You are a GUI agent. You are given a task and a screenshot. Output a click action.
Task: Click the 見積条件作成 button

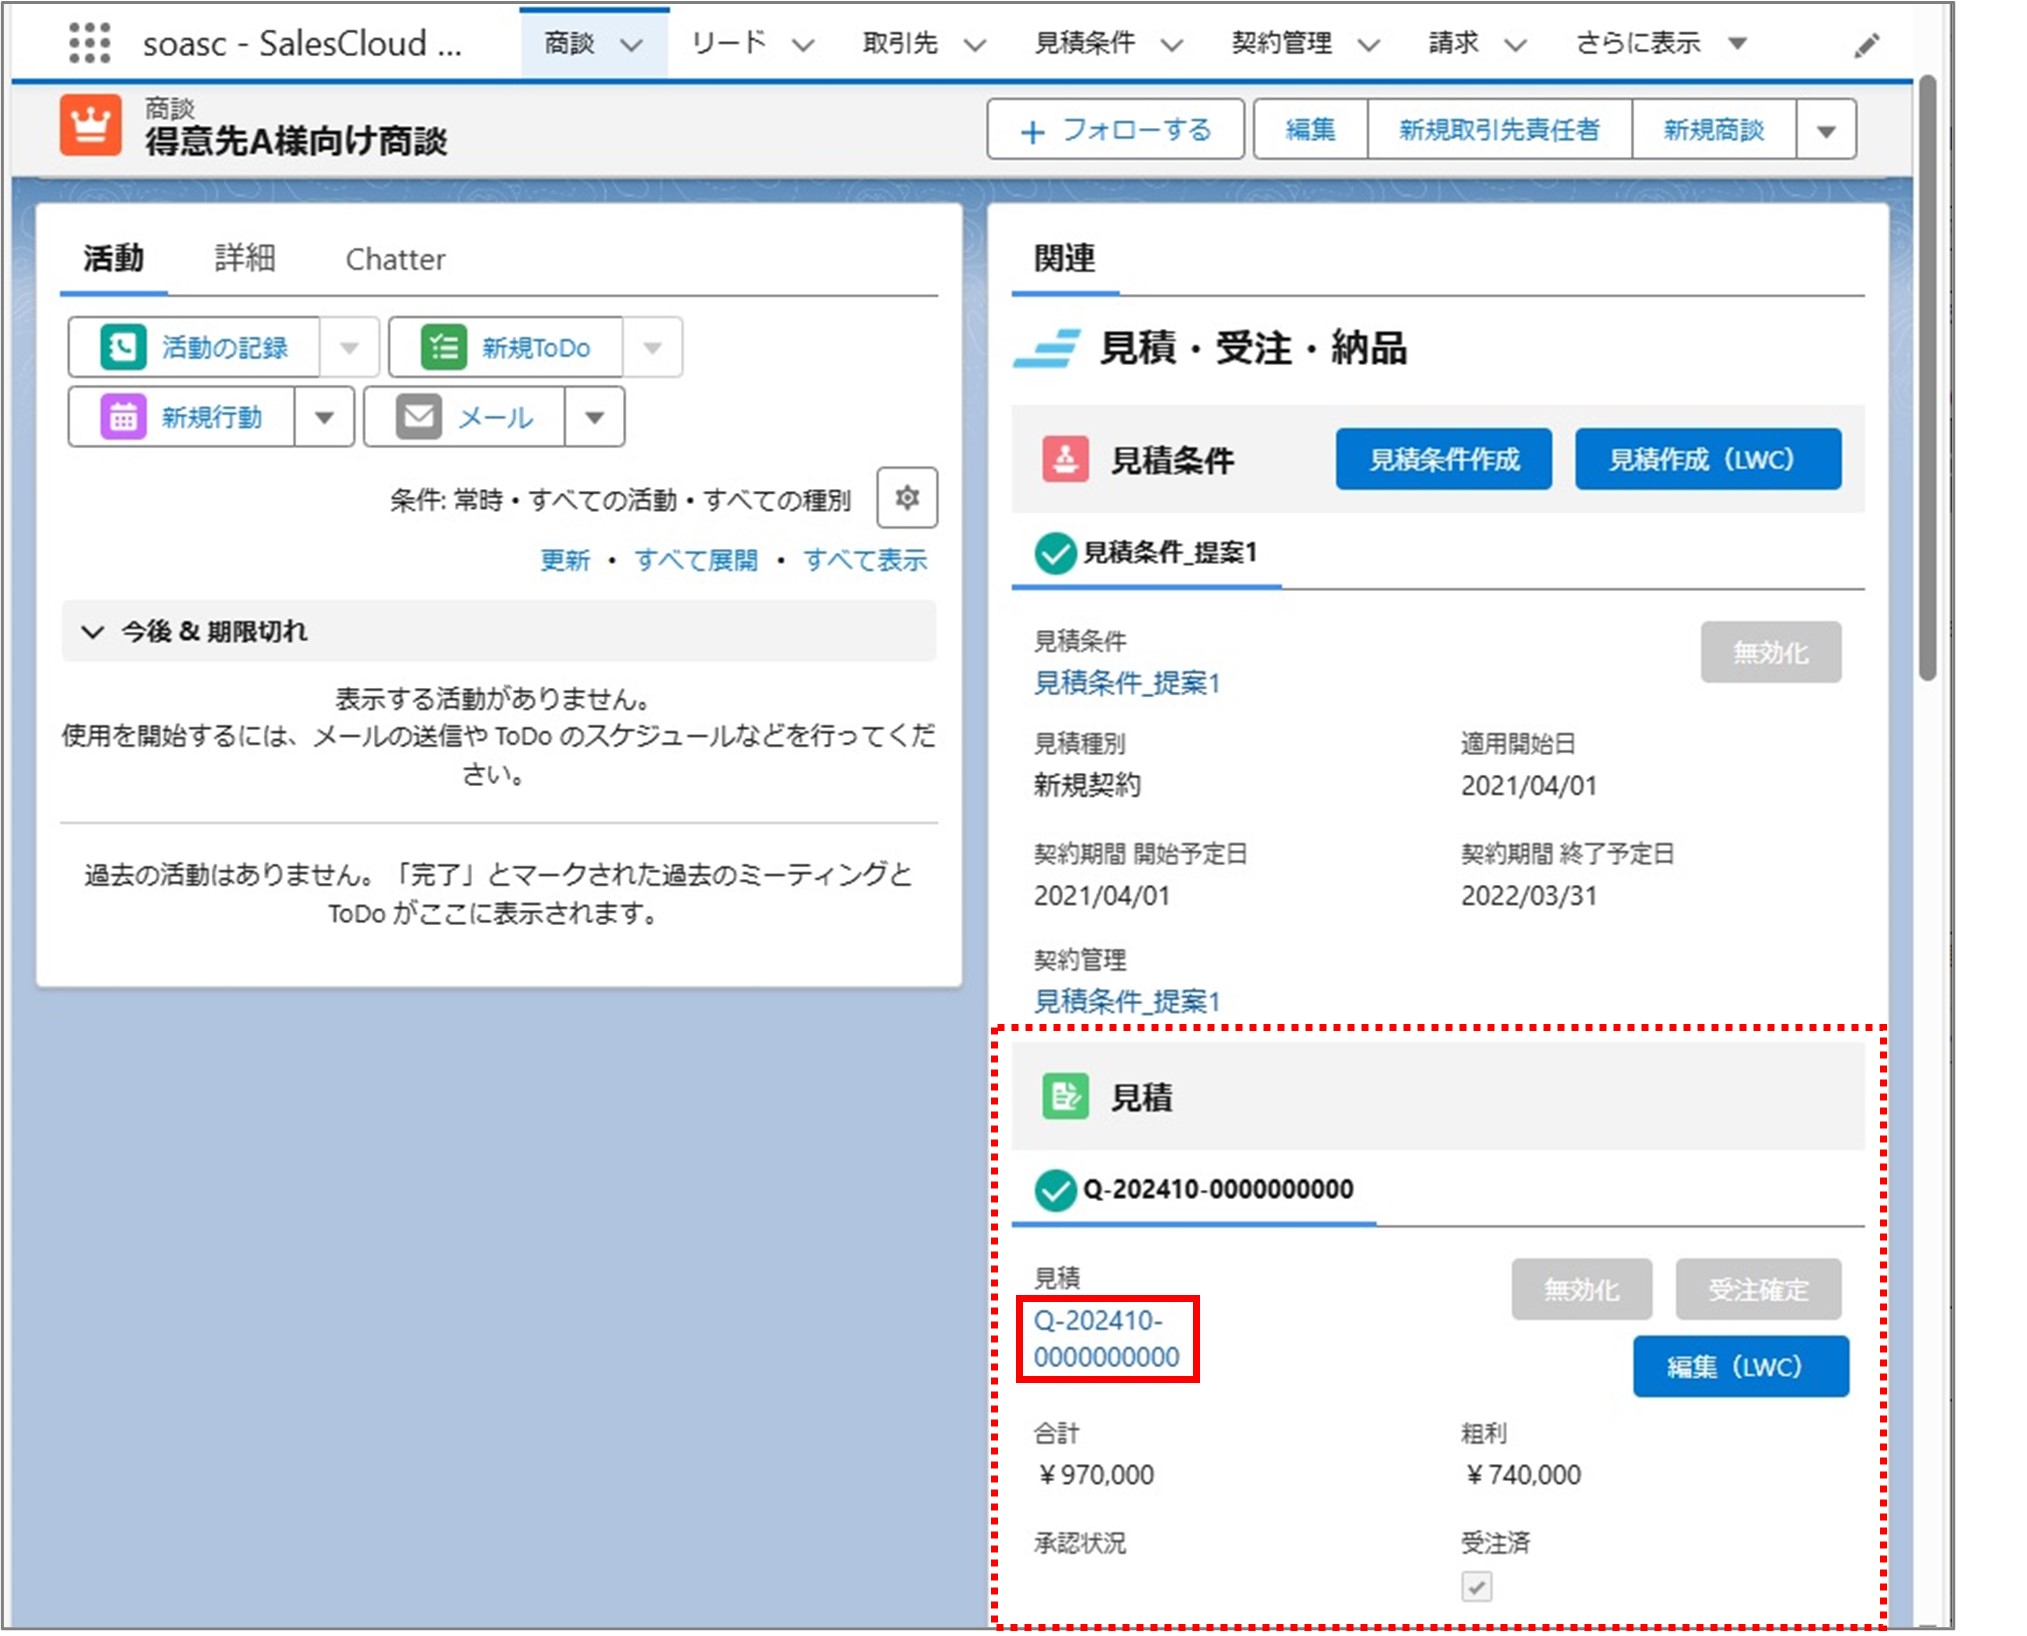pos(1443,459)
